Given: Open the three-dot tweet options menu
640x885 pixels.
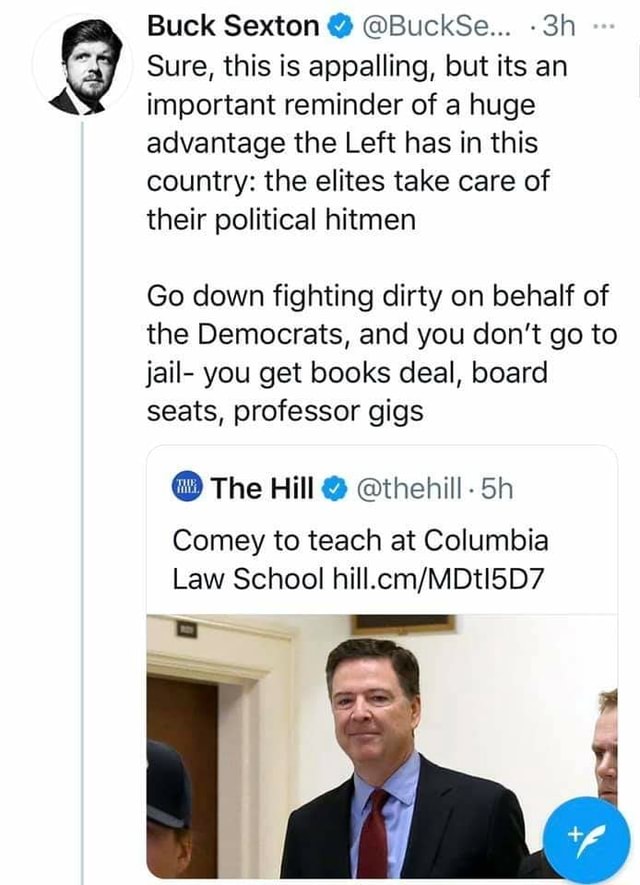Looking at the screenshot, I should pos(603,27).
